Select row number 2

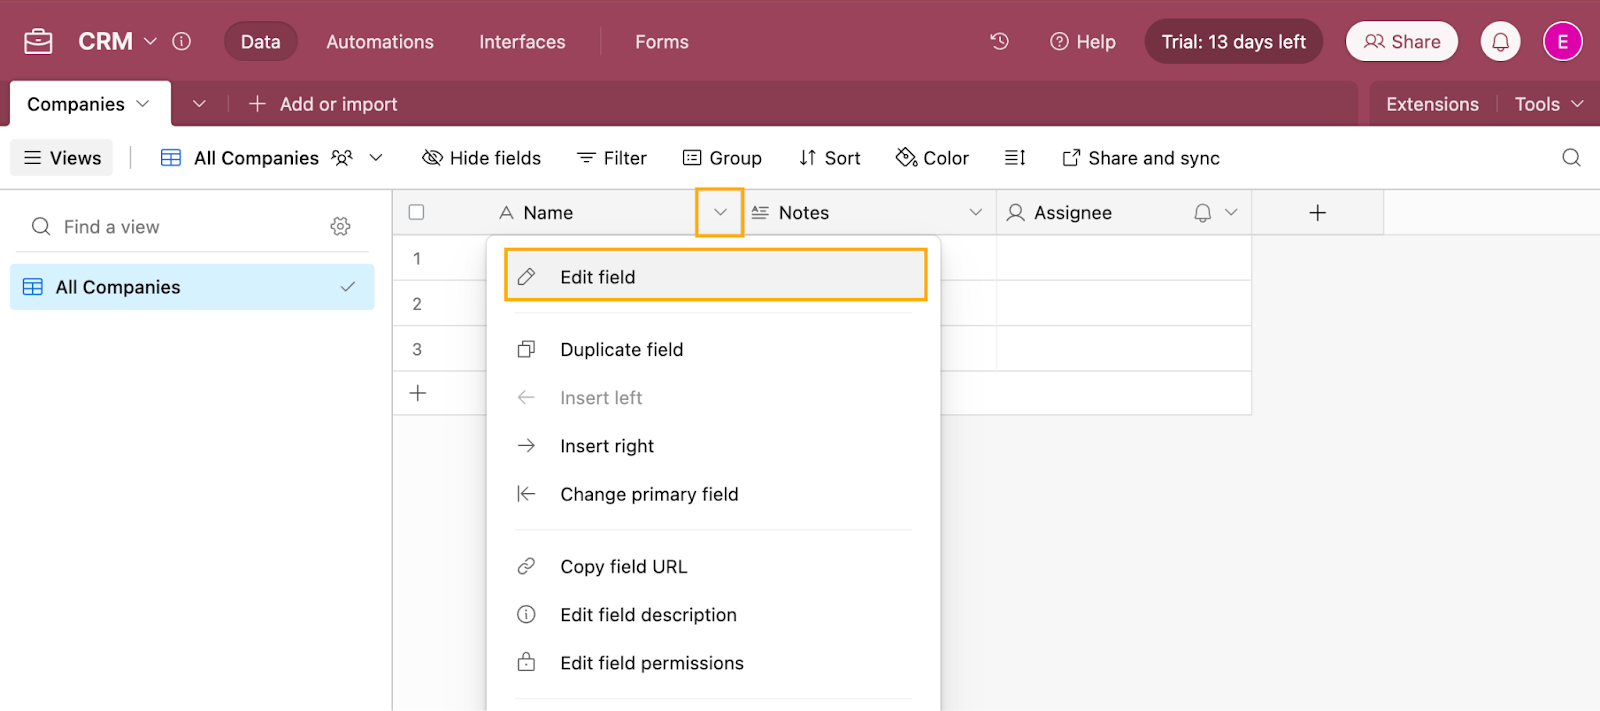click(417, 304)
